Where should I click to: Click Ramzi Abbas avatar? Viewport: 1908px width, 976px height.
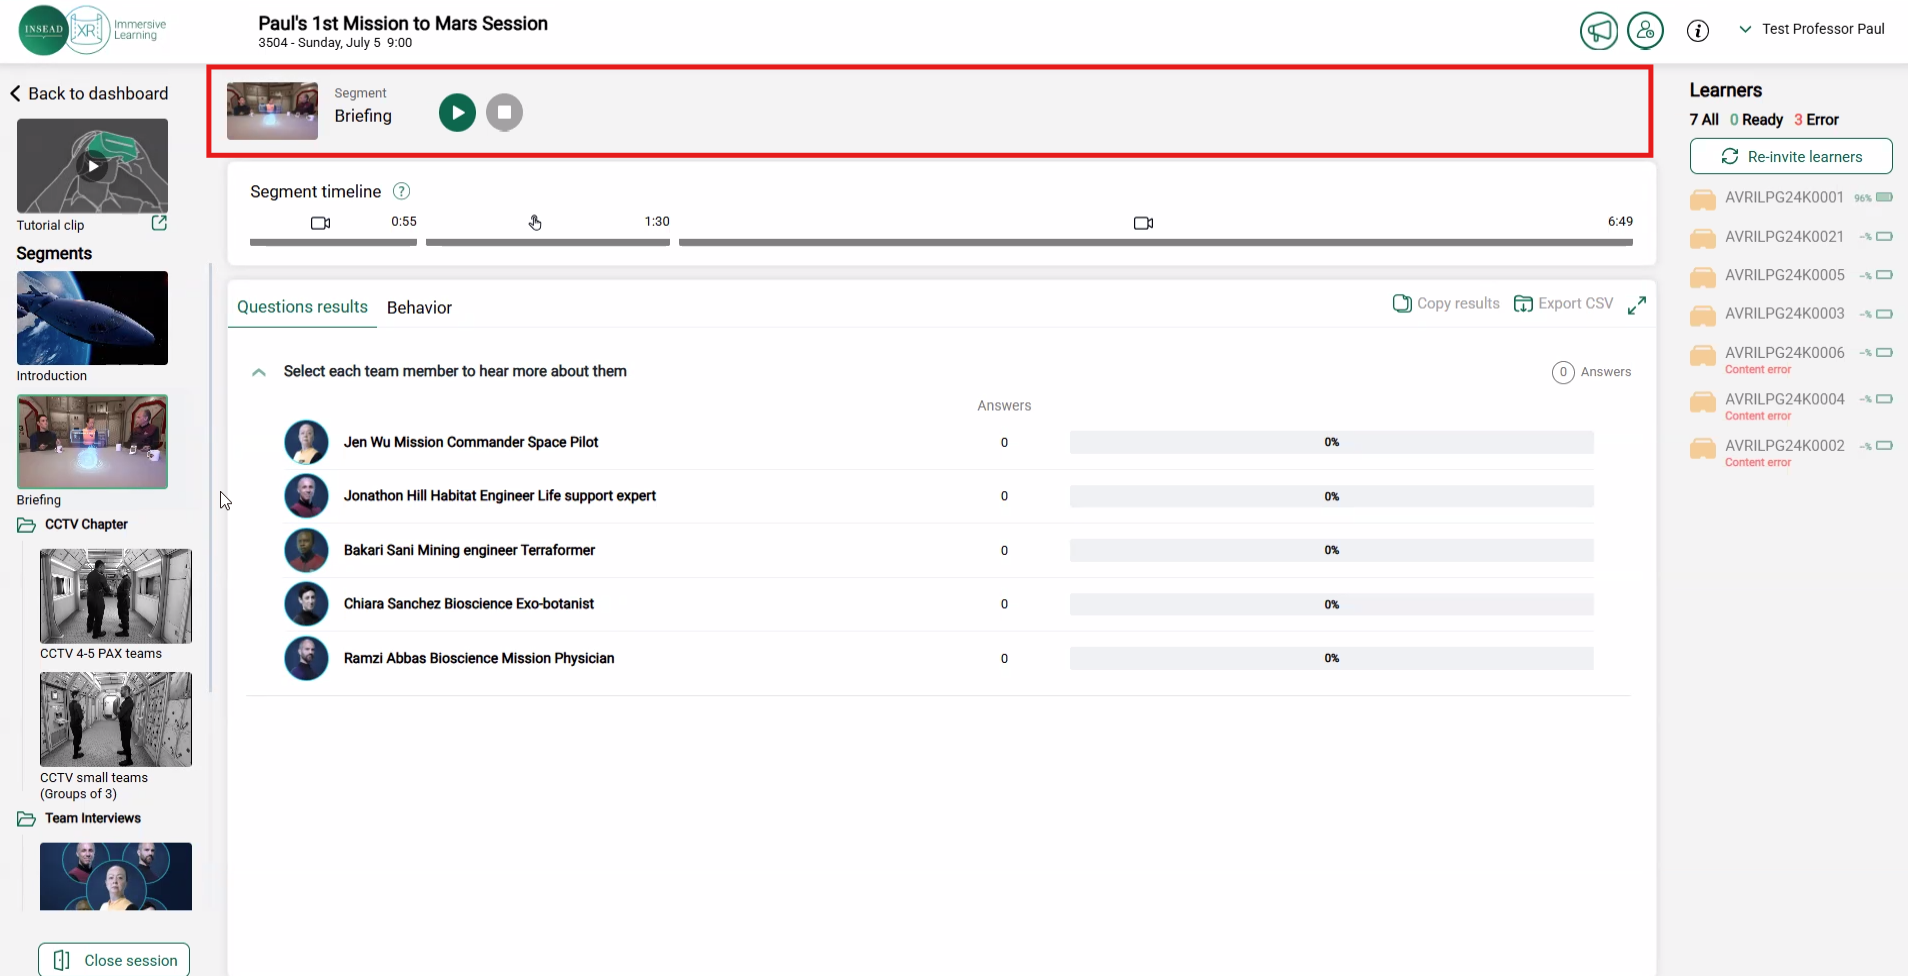pos(306,658)
